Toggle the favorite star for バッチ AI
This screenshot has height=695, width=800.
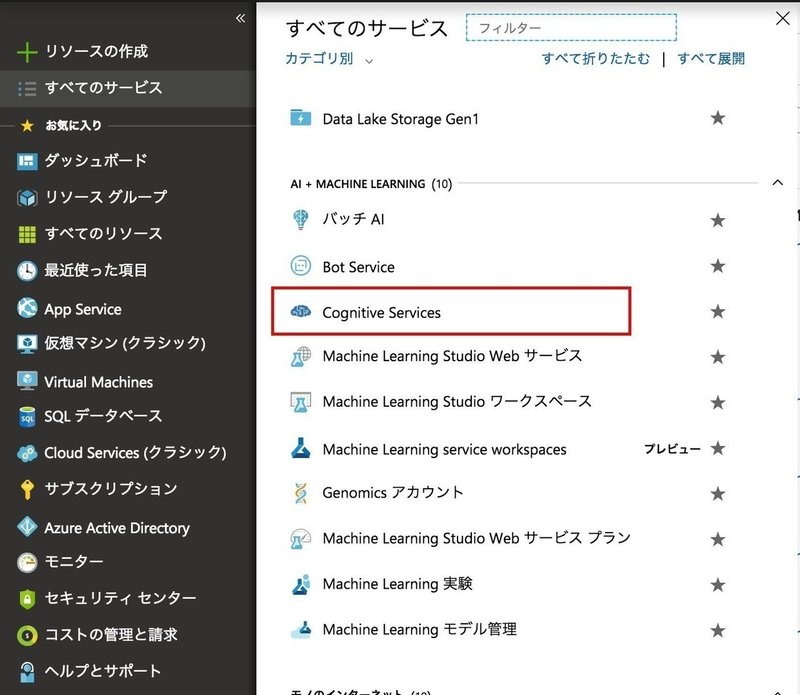coord(718,220)
